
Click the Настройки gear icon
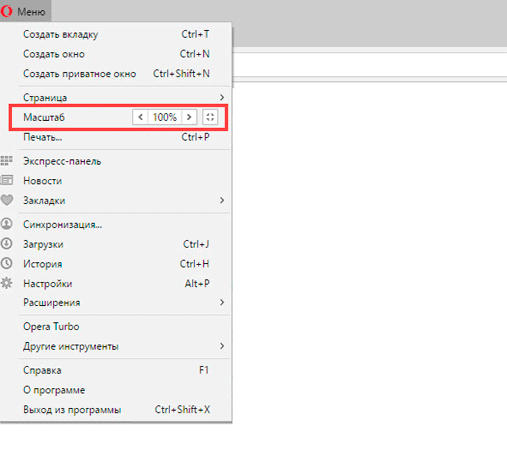point(7,283)
